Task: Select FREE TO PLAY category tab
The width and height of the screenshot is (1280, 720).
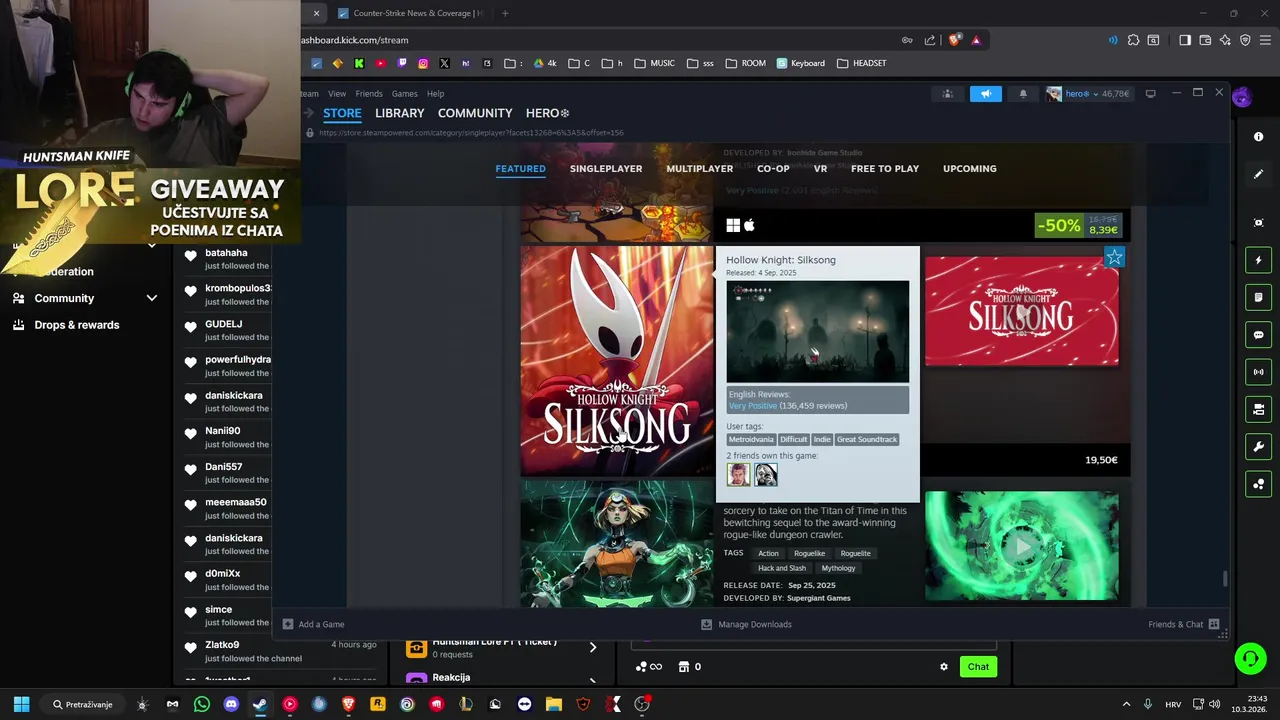Action: point(885,169)
